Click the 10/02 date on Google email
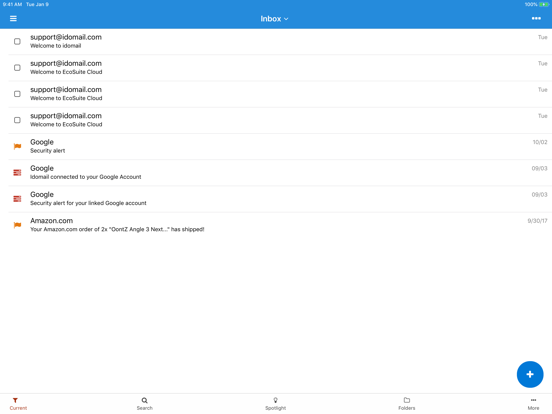 [x=540, y=142]
